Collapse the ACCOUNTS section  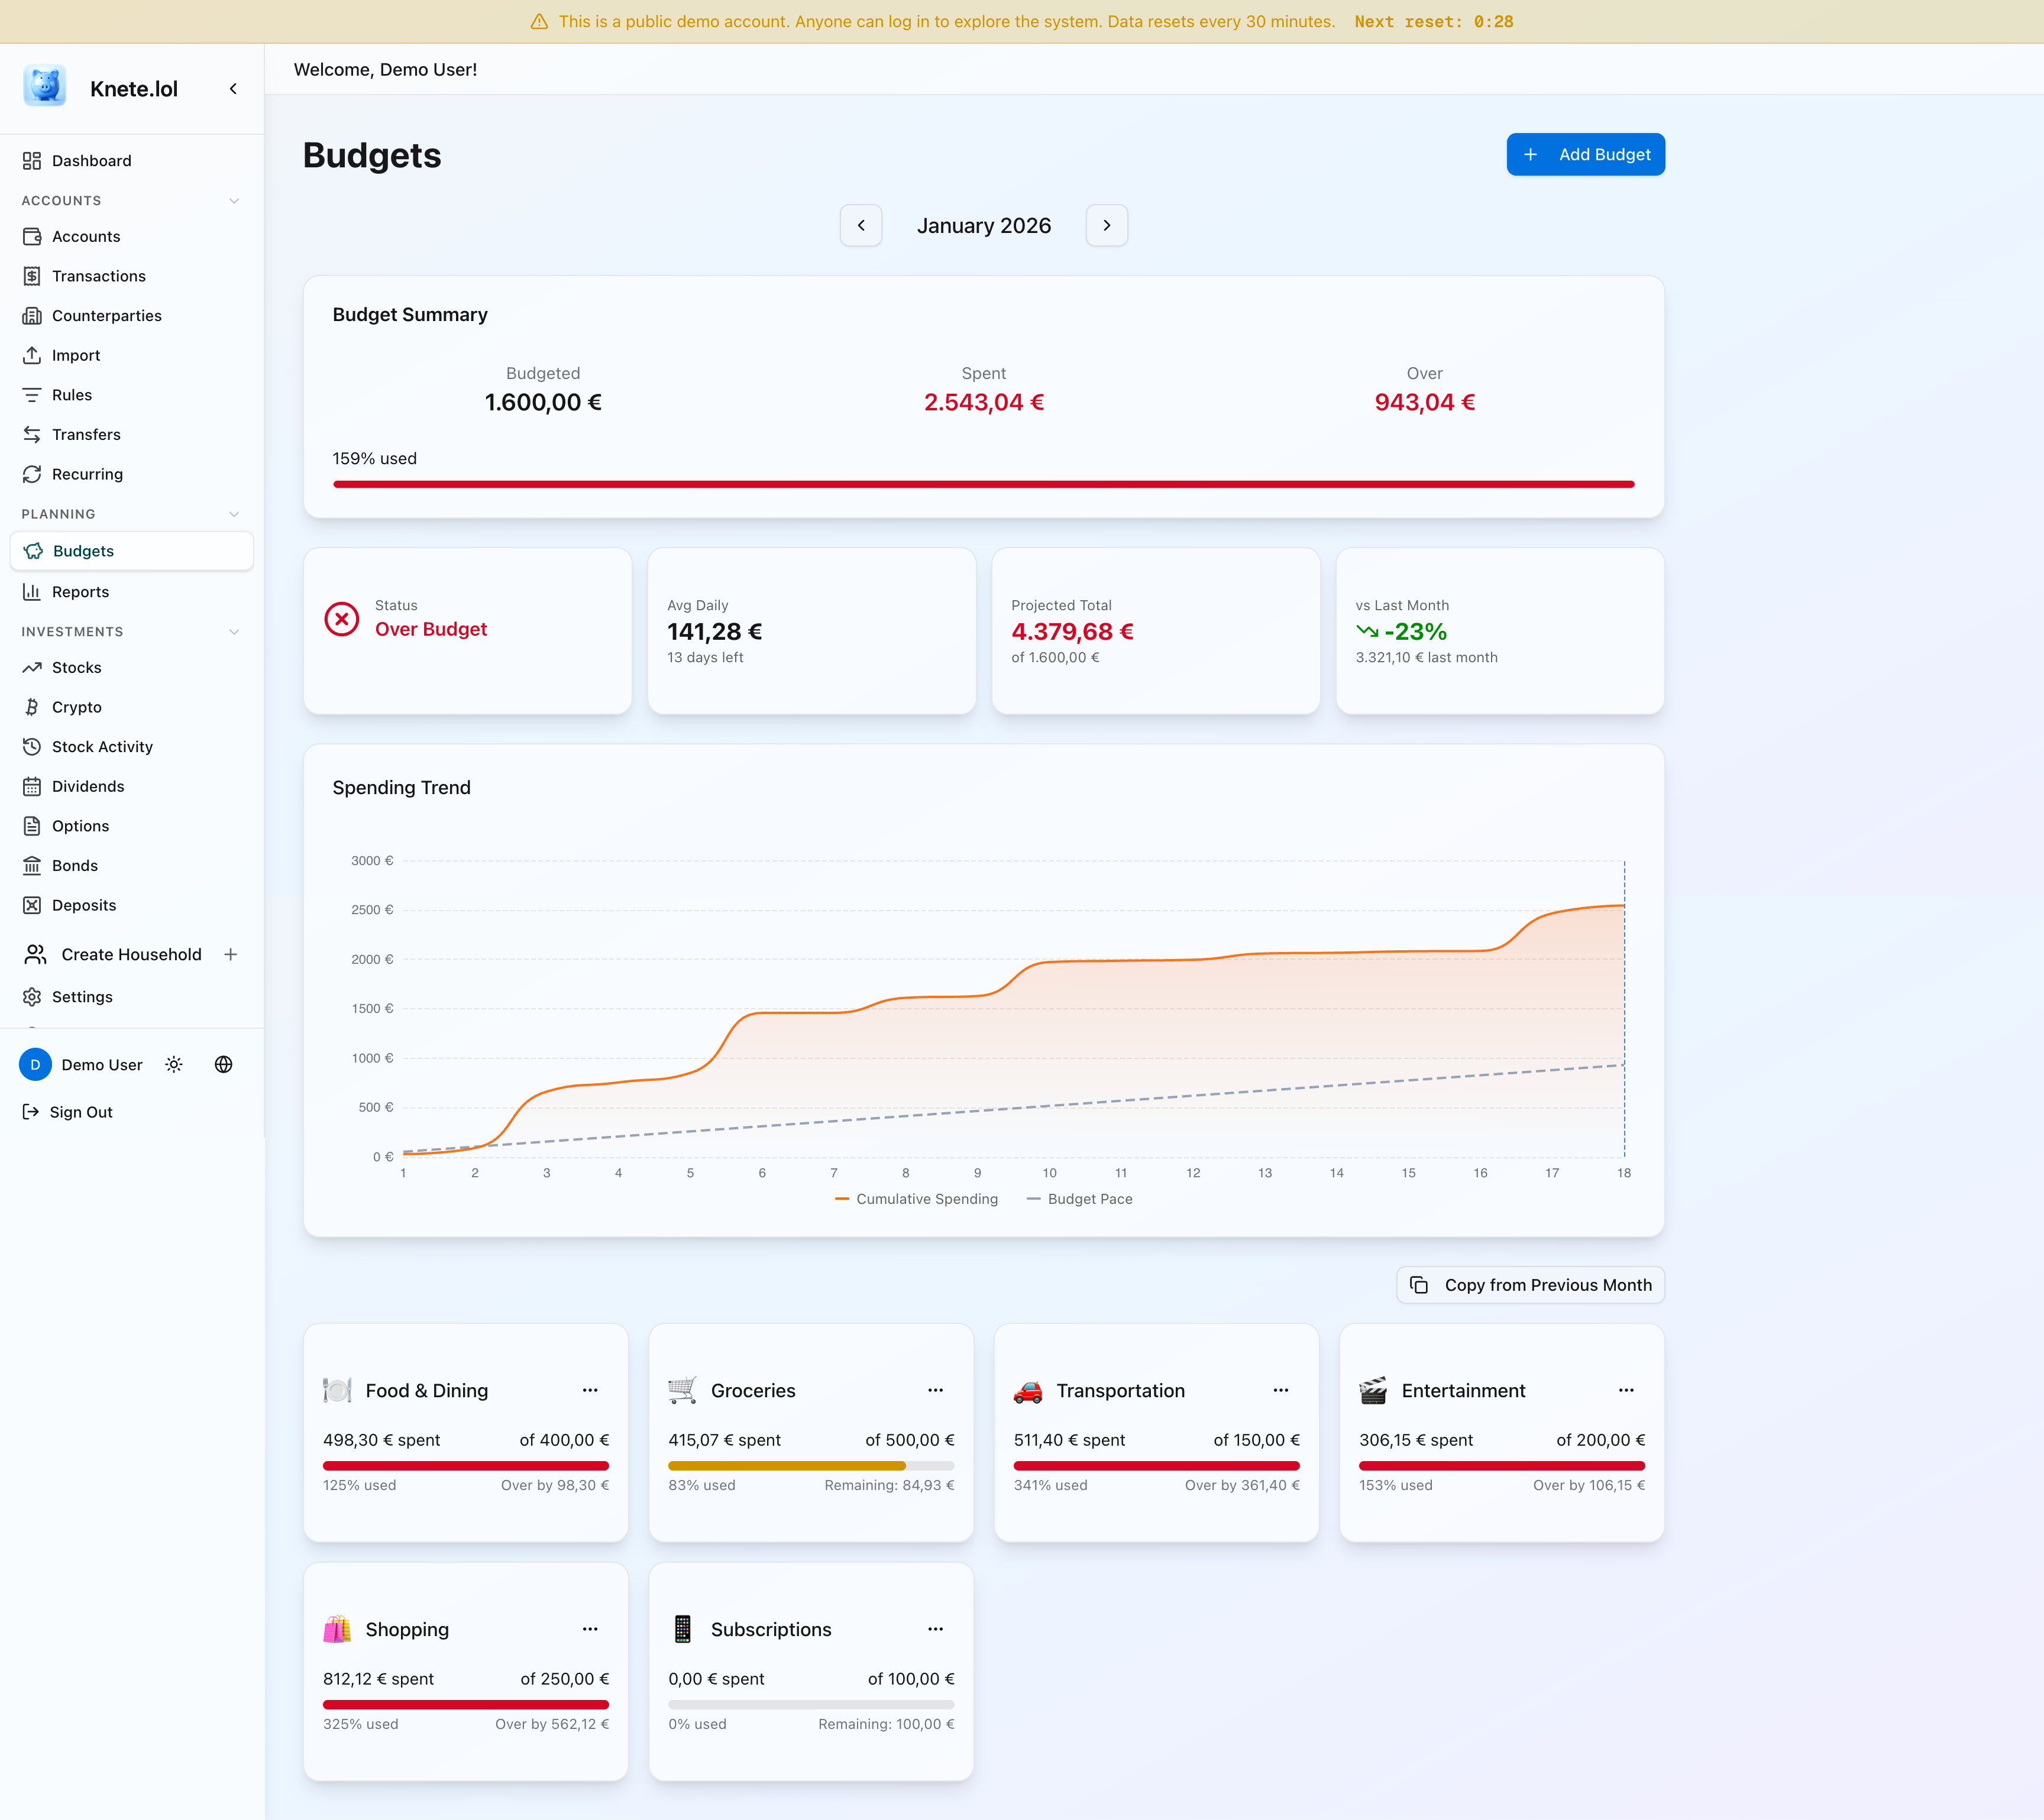click(x=234, y=200)
